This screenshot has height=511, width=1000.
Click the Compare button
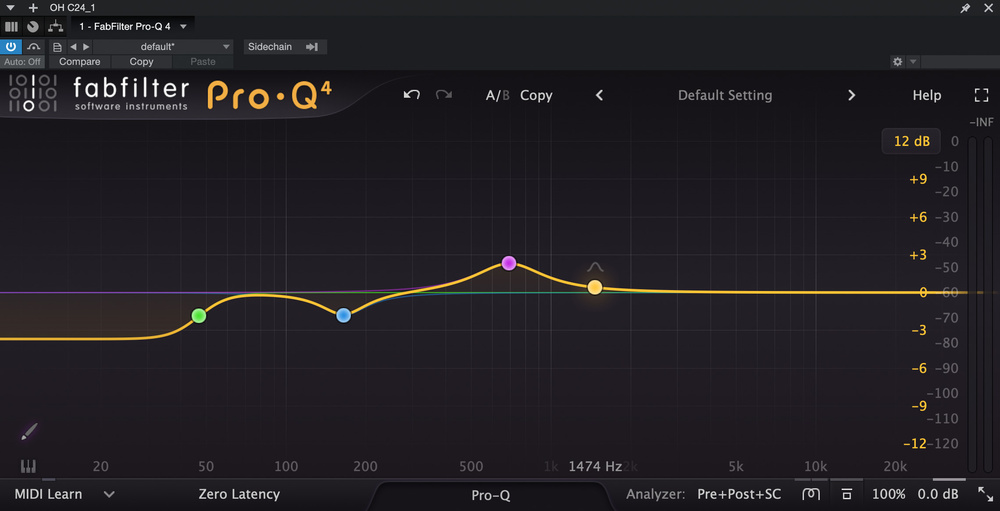coord(80,62)
